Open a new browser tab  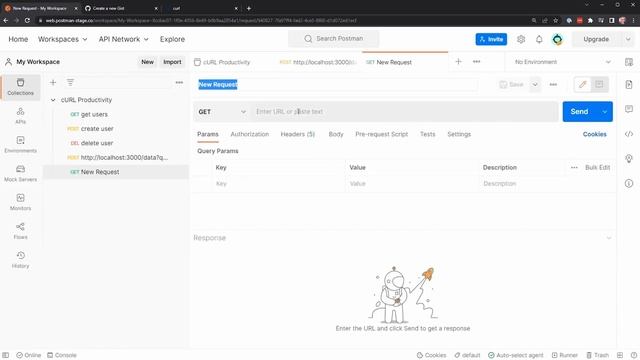tap(249, 8)
